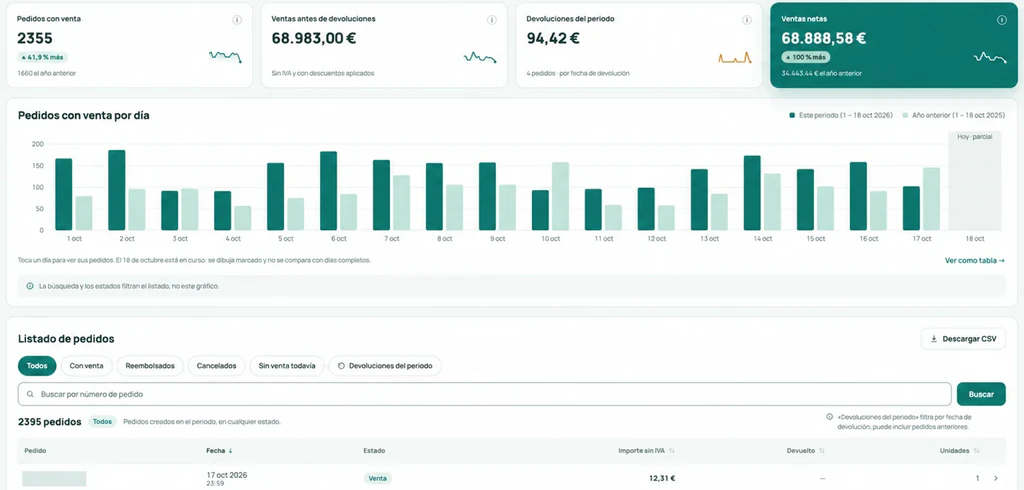Click dark bar for 2 oct

coord(117,190)
